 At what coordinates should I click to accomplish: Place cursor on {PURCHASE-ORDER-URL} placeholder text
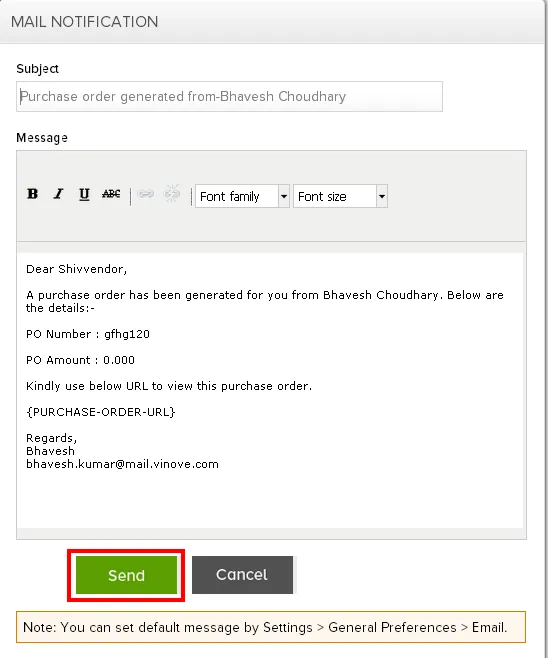point(101,412)
